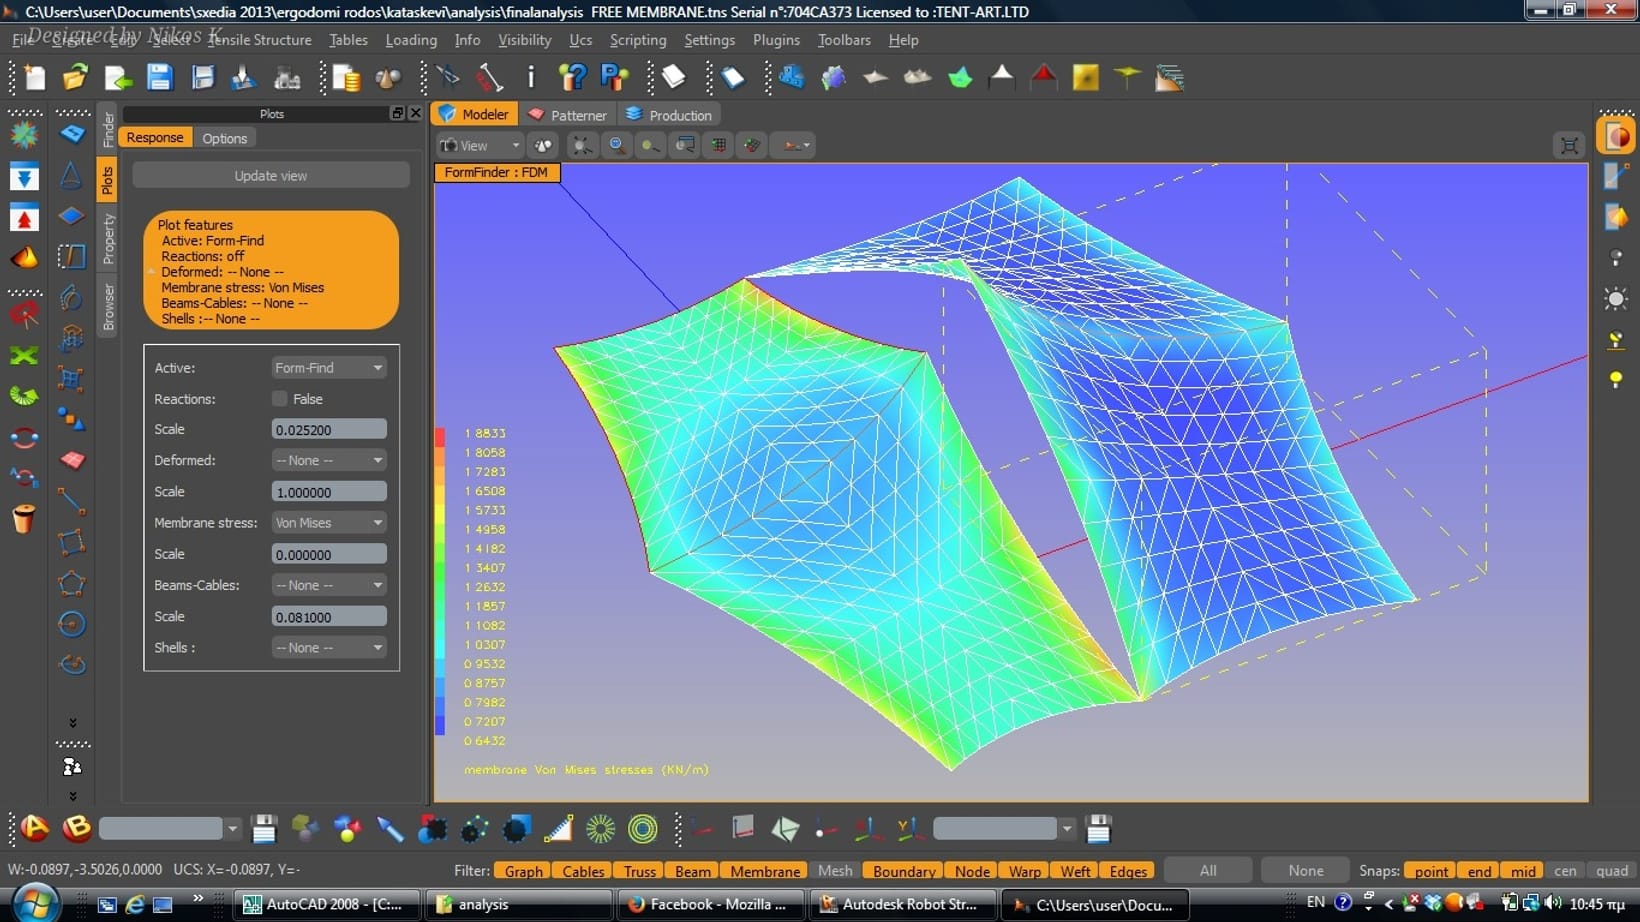Click the yellow square toolbar icon
This screenshot has width=1640, height=922.
pyautogui.click(x=1085, y=78)
